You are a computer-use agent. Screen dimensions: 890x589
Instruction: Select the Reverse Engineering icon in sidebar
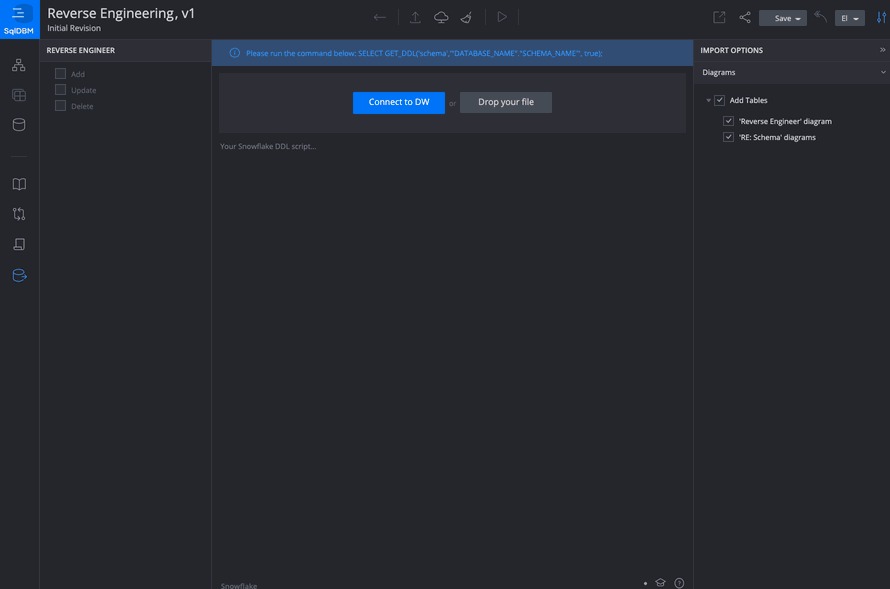pyautogui.click(x=19, y=274)
